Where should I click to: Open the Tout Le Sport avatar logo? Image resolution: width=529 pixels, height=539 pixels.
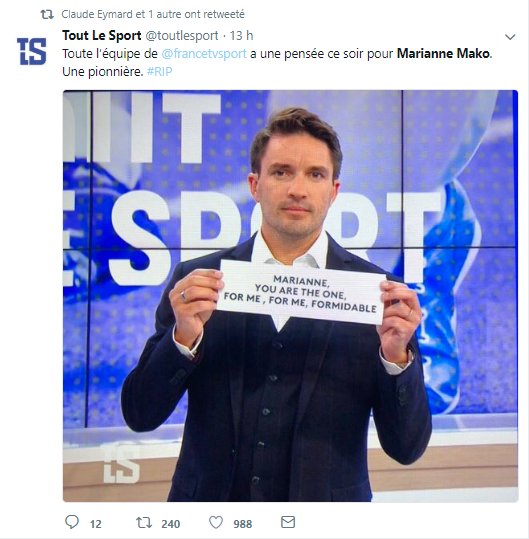coord(32,51)
